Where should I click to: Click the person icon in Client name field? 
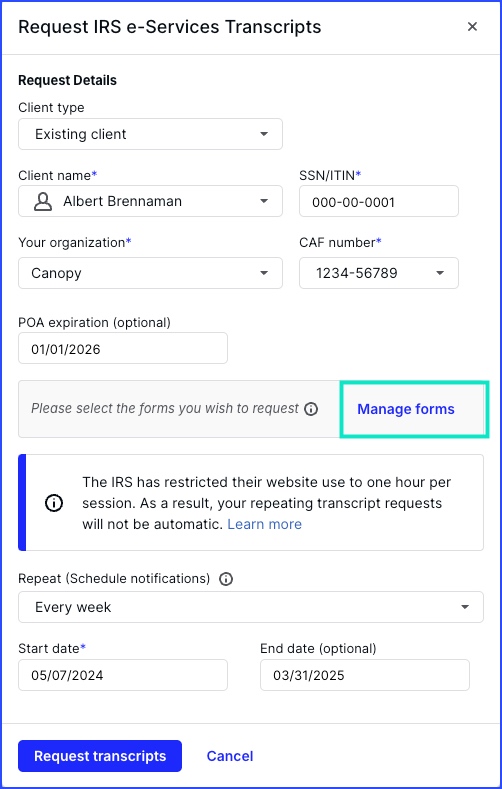point(43,201)
